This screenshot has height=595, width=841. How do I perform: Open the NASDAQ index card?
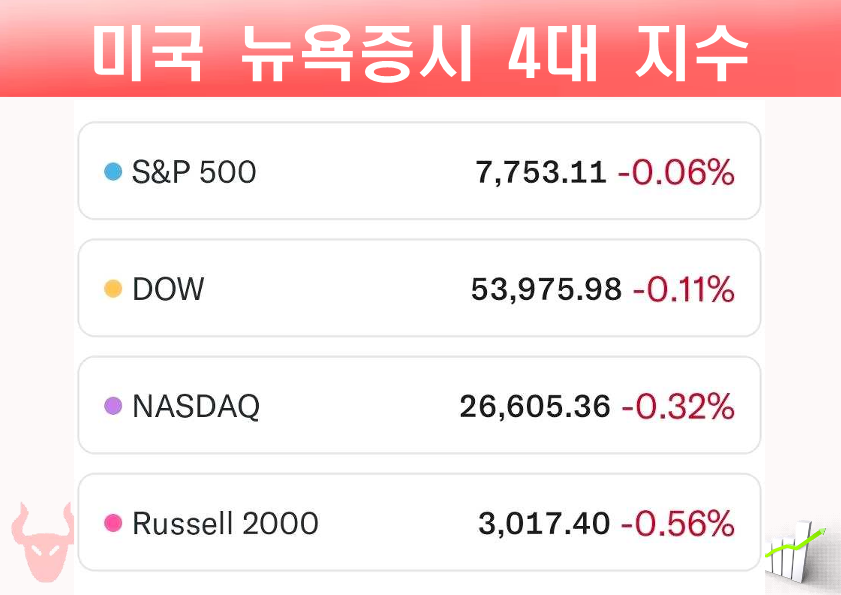[419, 405]
